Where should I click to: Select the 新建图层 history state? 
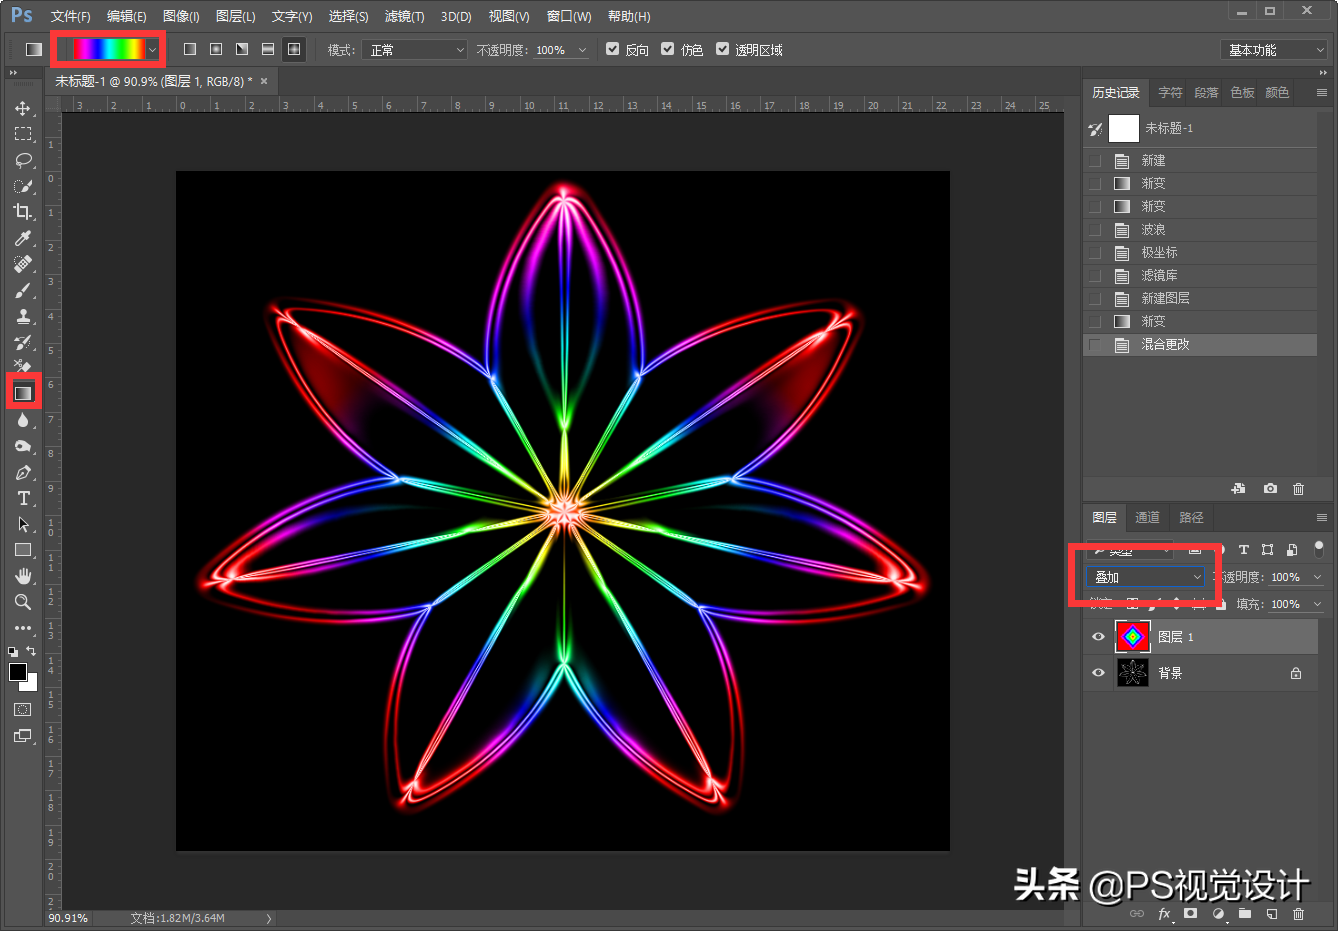tap(1200, 298)
